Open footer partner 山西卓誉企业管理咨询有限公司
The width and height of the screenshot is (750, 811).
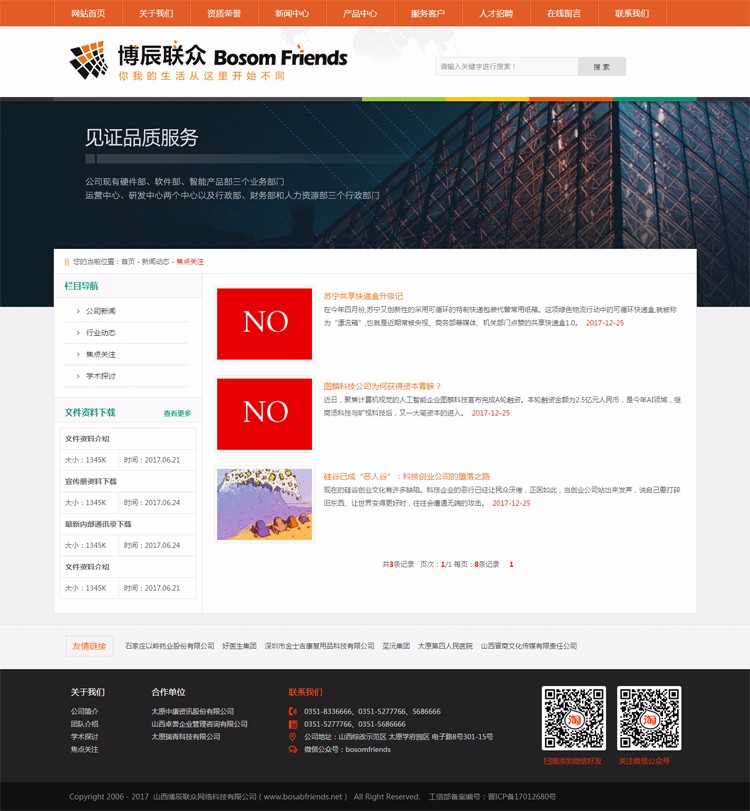pyautogui.click(x=199, y=724)
